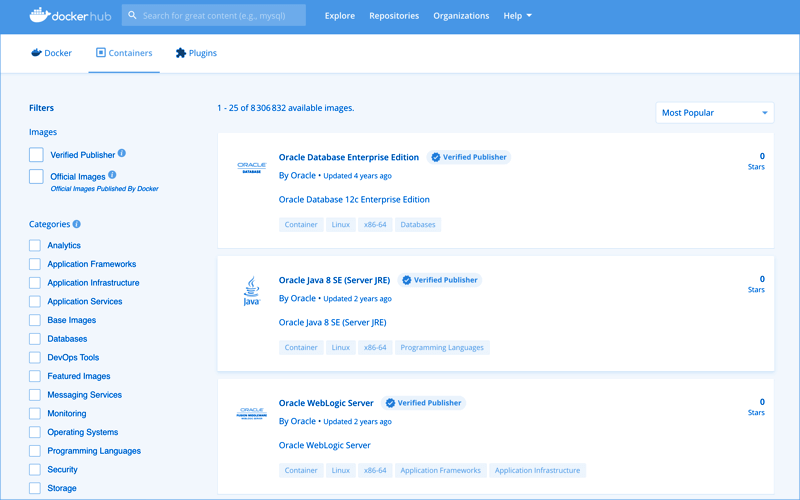Enable the Verified Publisher filter checkbox

[36, 155]
